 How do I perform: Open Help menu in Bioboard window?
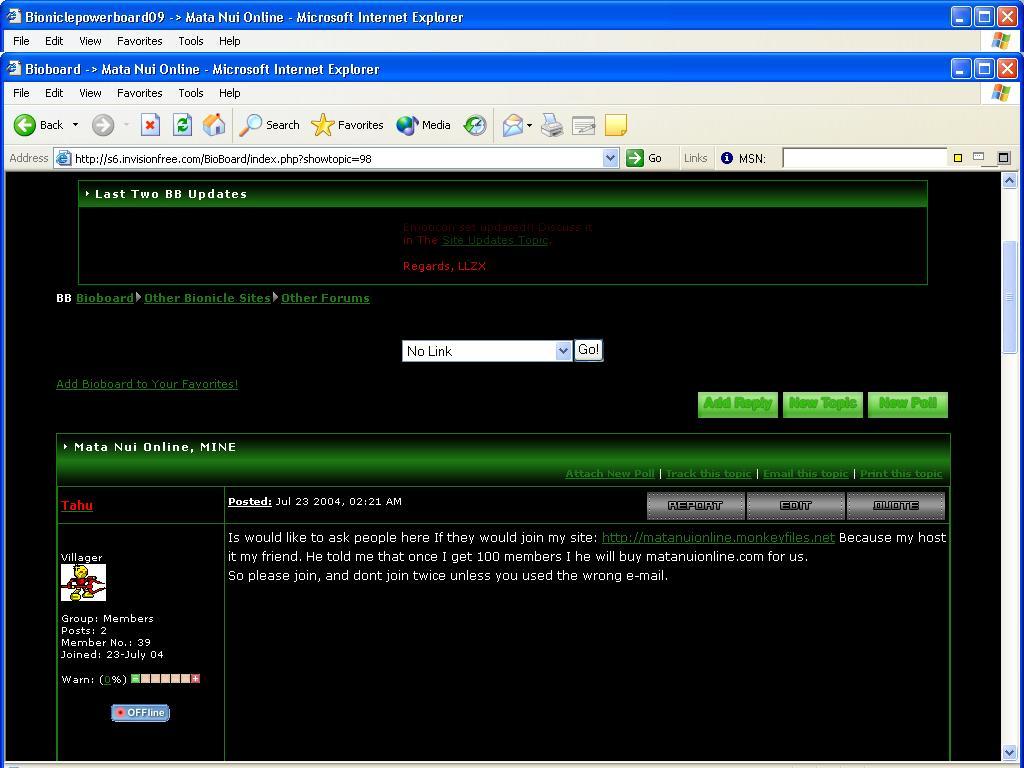(x=229, y=93)
